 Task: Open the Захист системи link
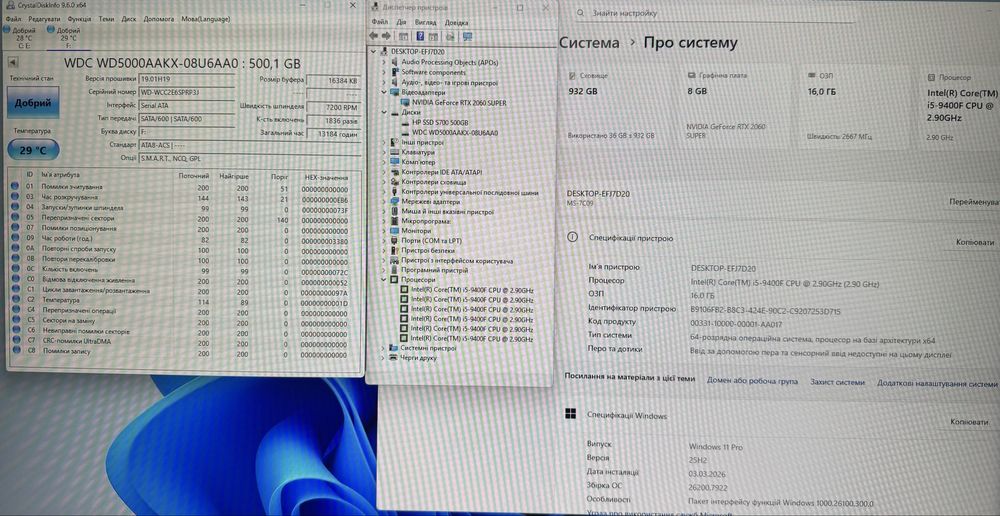click(x=837, y=383)
